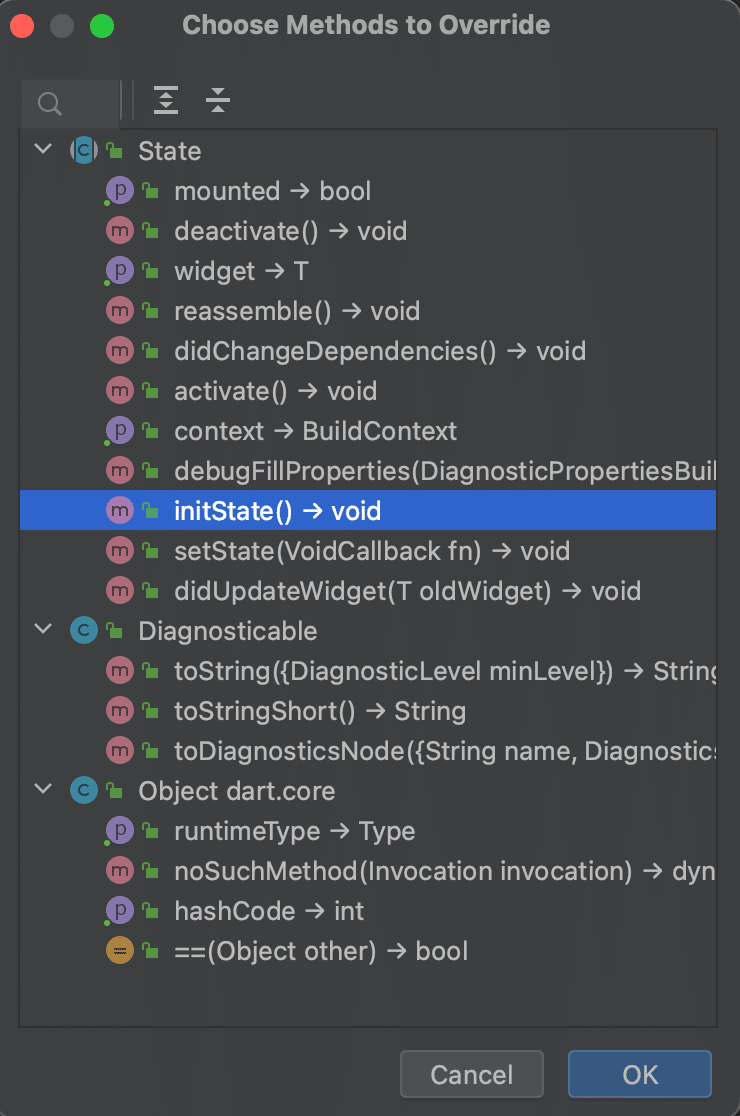Viewport: 740px width, 1116px height.
Task: Click the Diagnosticable class icon
Action: (x=84, y=631)
